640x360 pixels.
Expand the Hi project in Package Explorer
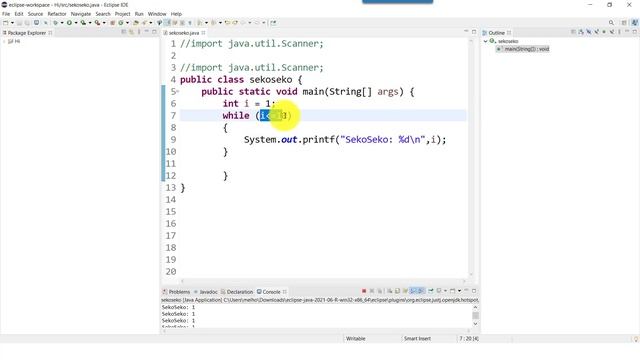pos(5,41)
